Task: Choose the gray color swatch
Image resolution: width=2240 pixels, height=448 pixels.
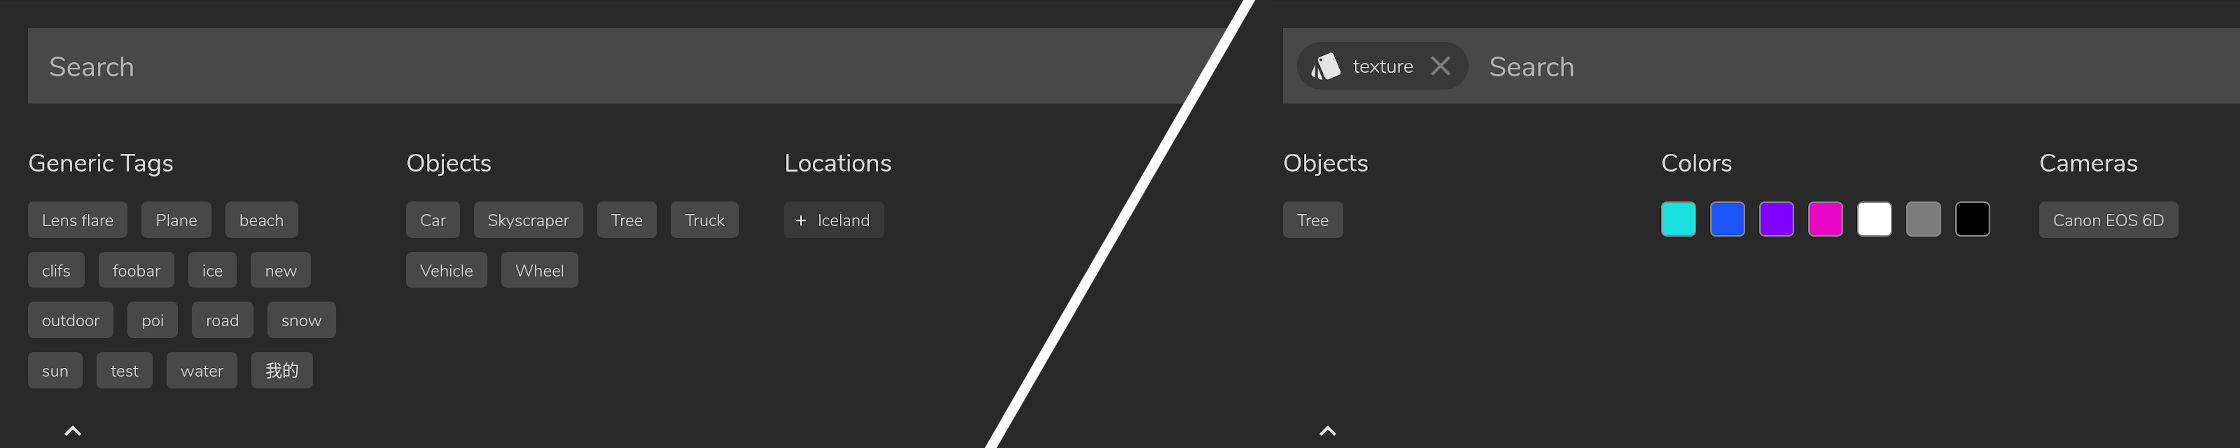Action: (1923, 219)
